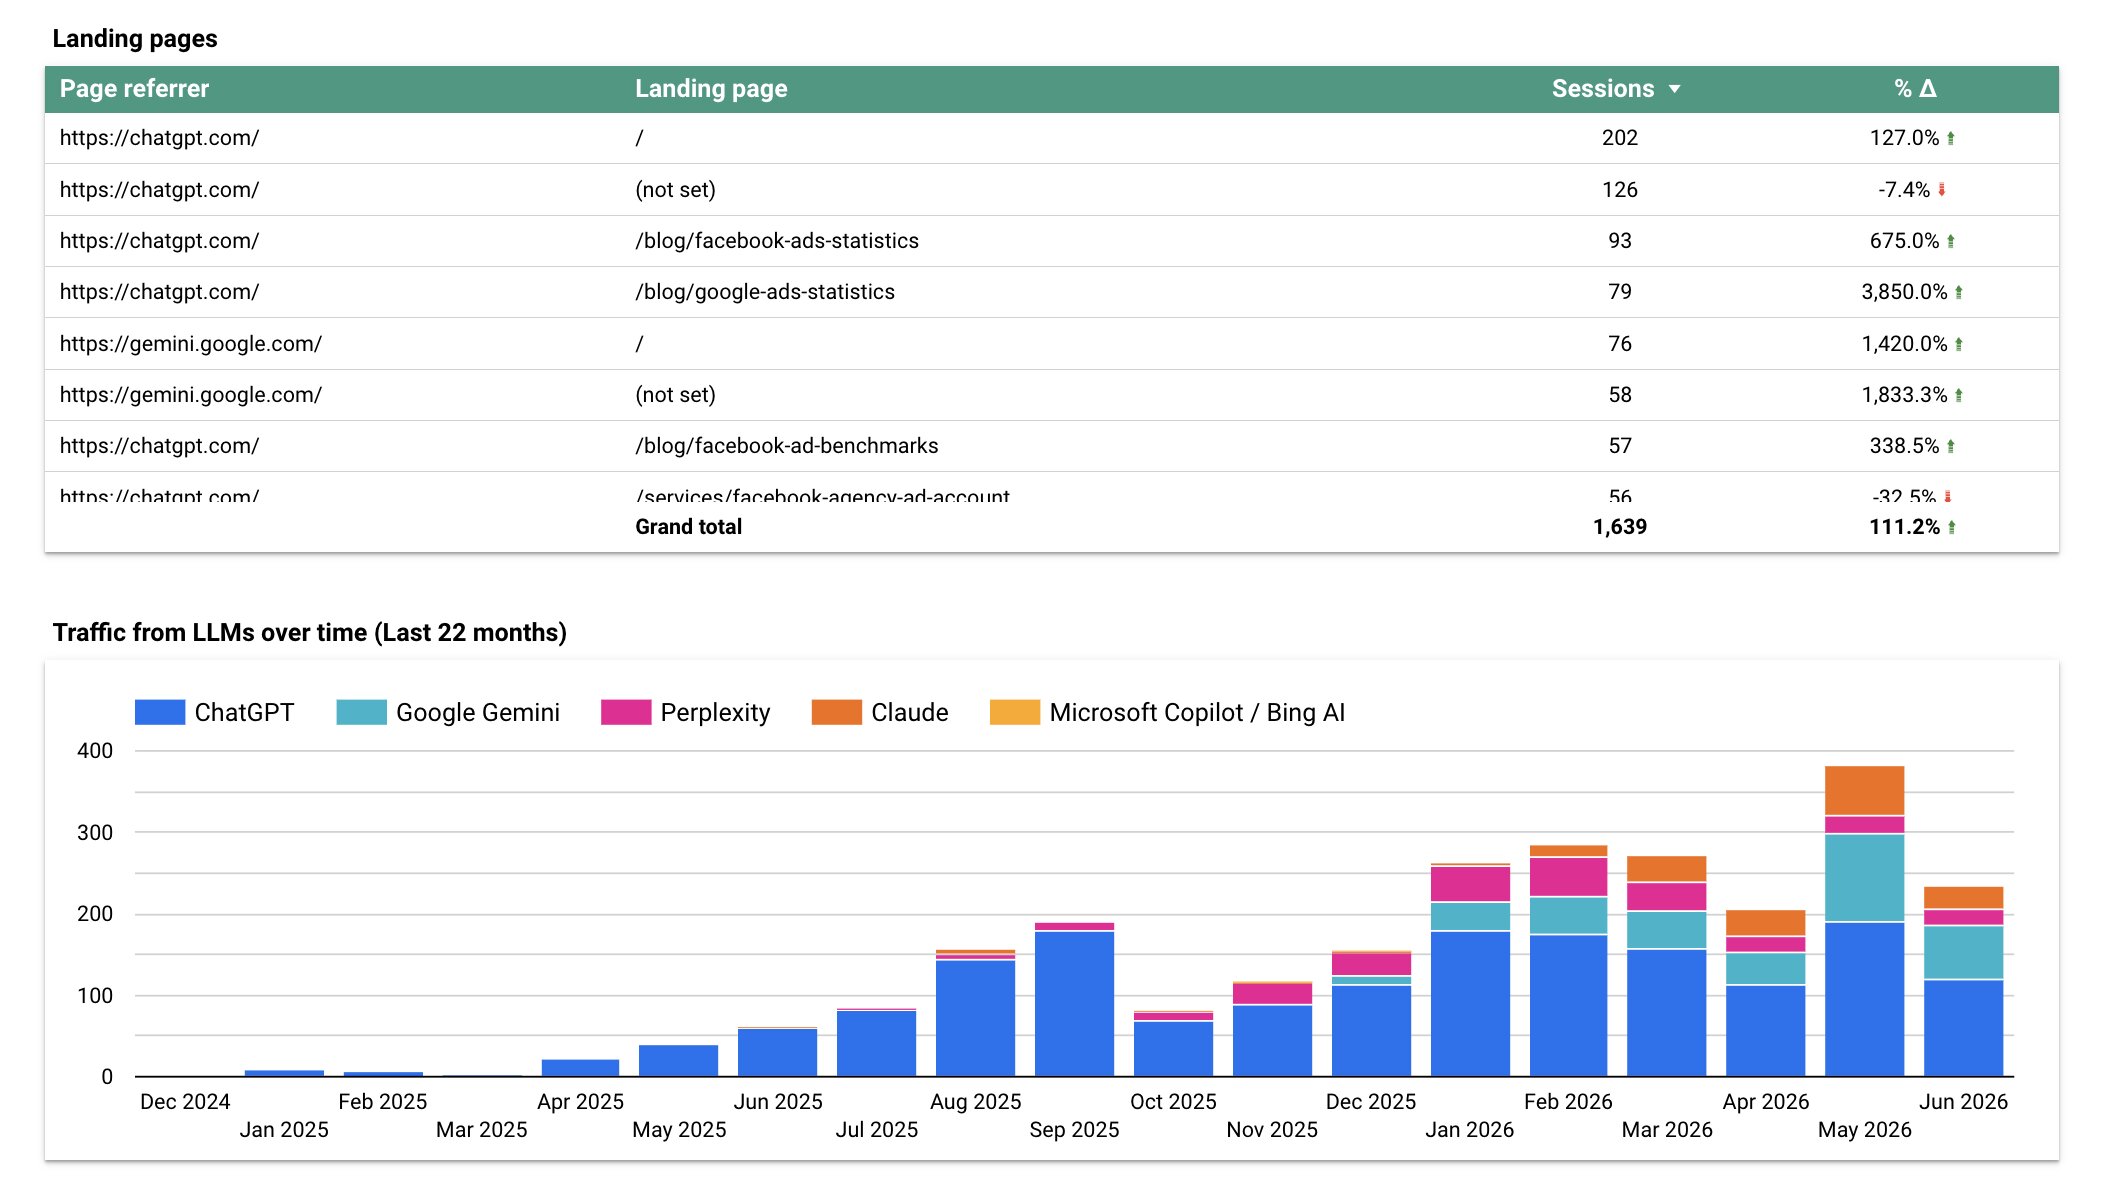Viewport: 2110px width, 1192px height.
Task: Click the Claude legend label
Action: 909,712
